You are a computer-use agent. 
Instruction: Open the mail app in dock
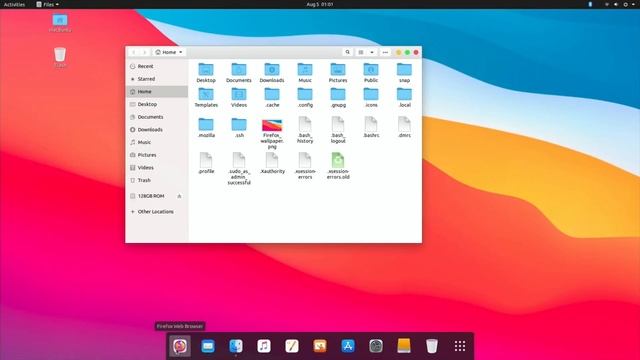pos(208,346)
